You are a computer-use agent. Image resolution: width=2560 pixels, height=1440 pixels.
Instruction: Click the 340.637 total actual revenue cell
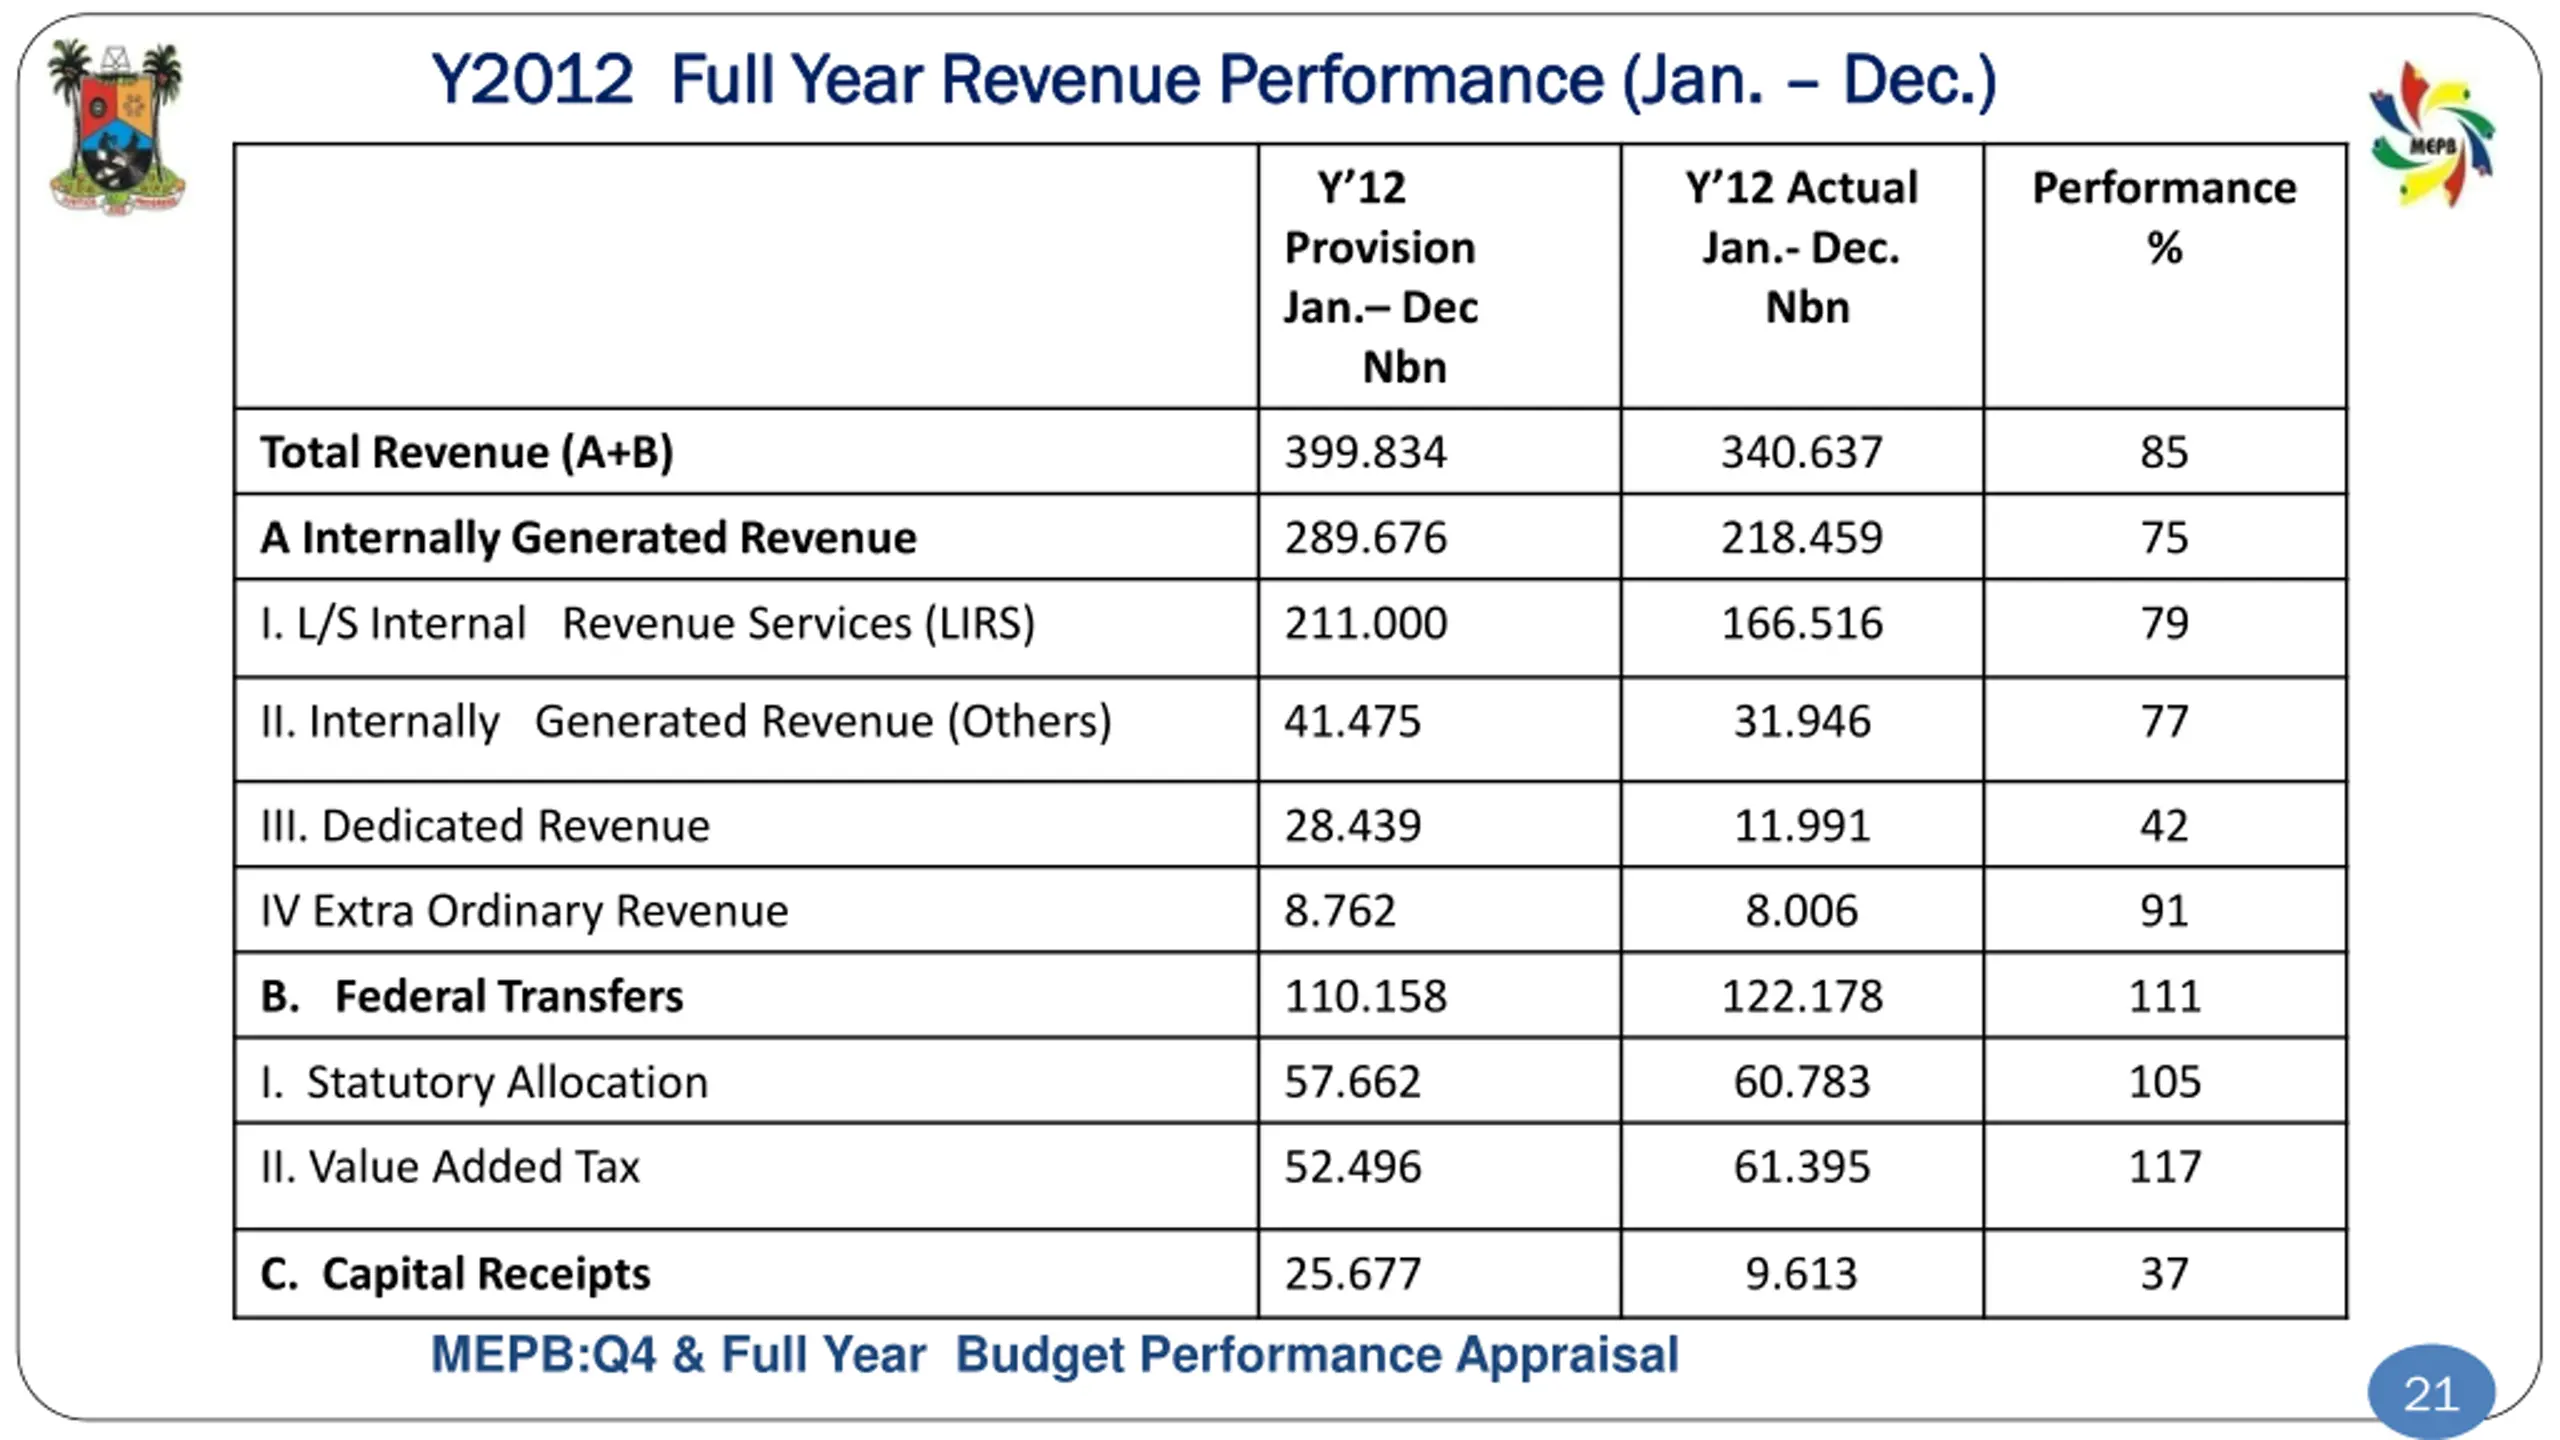click(x=1801, y=452)
